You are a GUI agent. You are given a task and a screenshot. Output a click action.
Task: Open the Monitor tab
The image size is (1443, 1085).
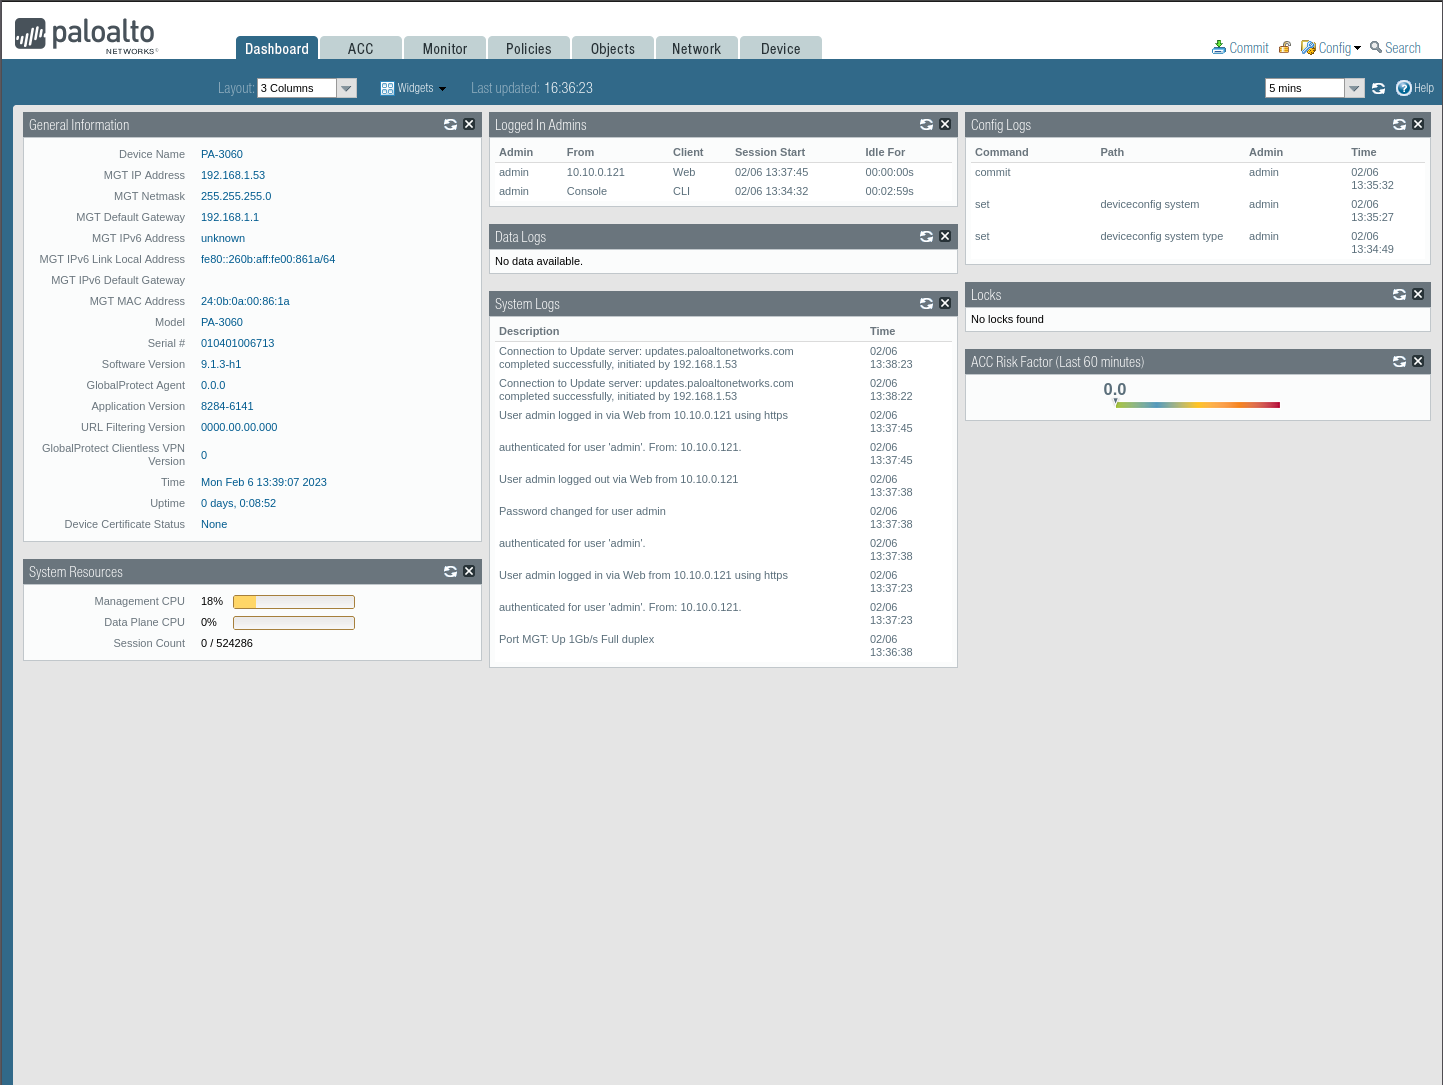point(444,49)
